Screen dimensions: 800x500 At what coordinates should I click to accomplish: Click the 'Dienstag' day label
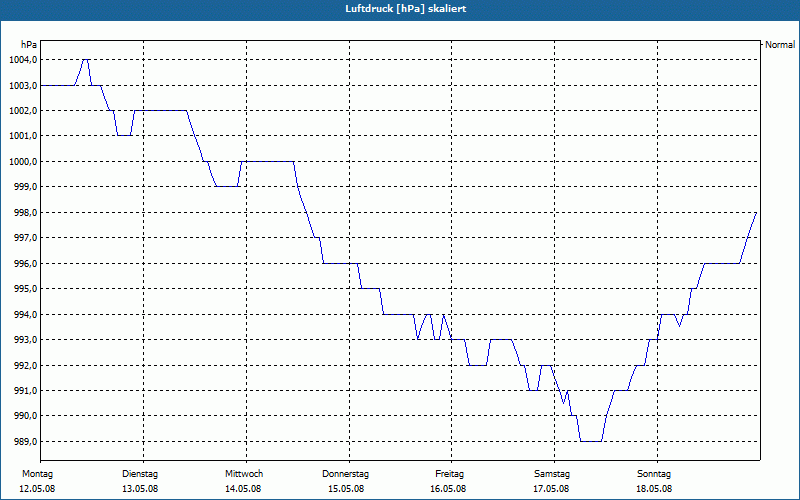[x=140, y=474]
